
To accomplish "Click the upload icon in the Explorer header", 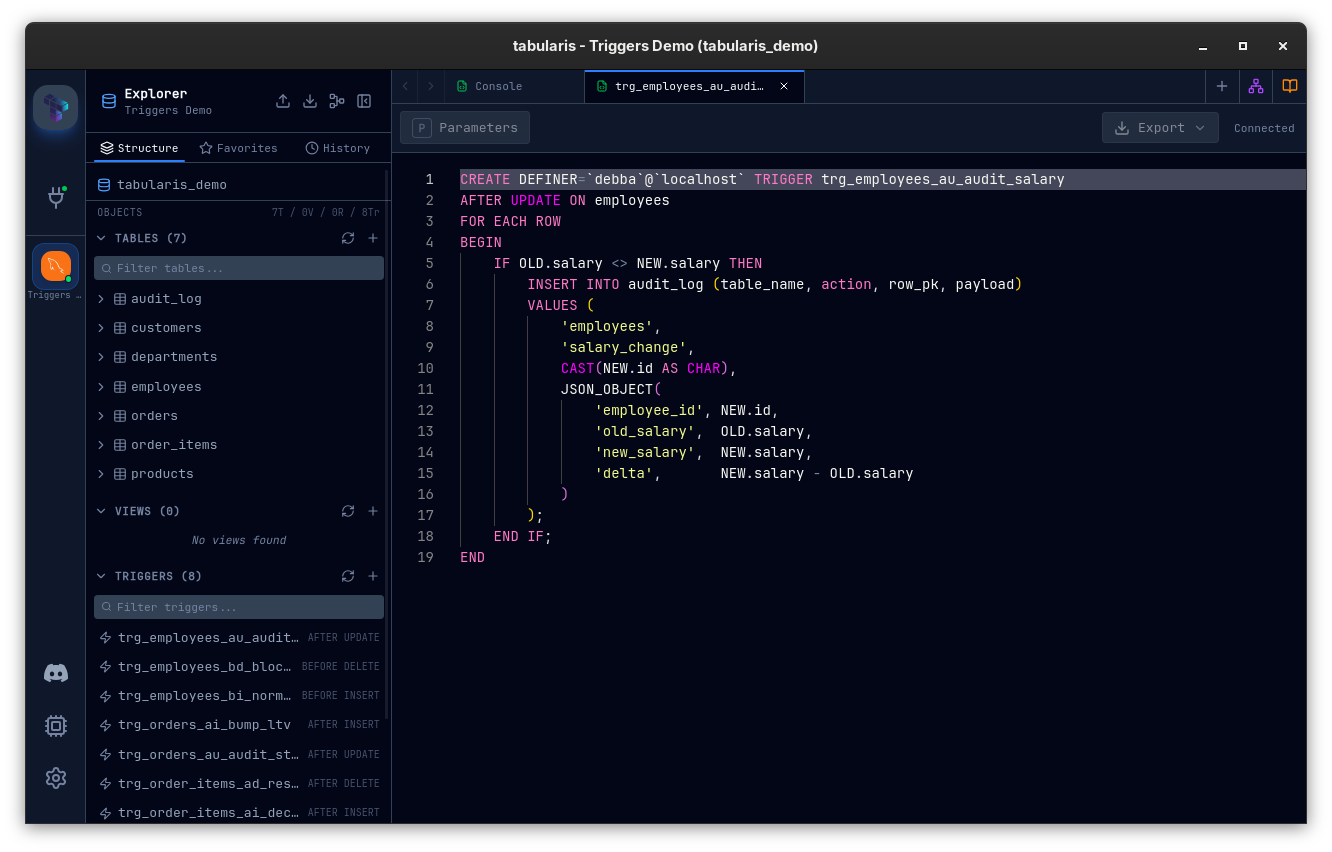I will click(x=283, y=101).
